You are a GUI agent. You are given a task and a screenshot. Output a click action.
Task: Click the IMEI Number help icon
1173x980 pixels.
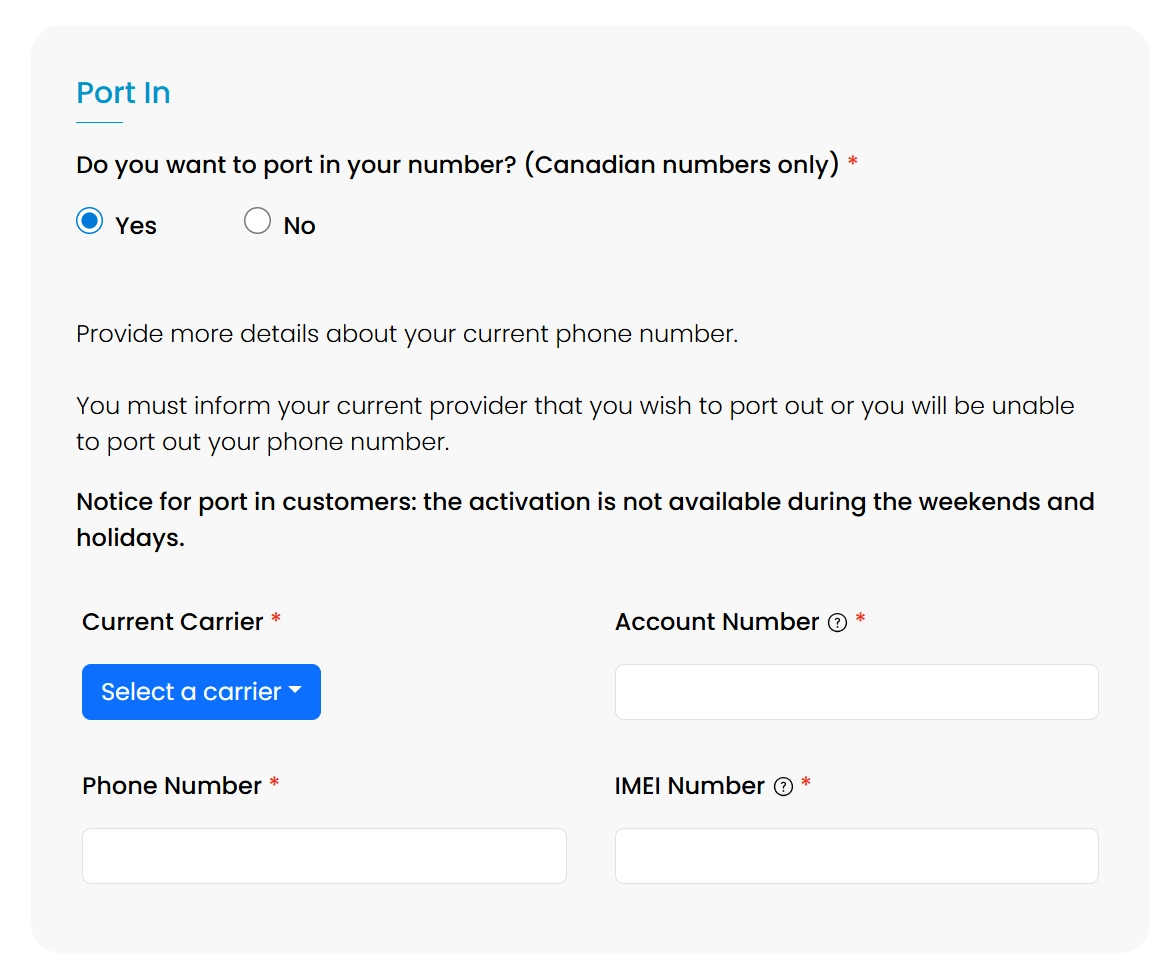(x=784, y=787)
